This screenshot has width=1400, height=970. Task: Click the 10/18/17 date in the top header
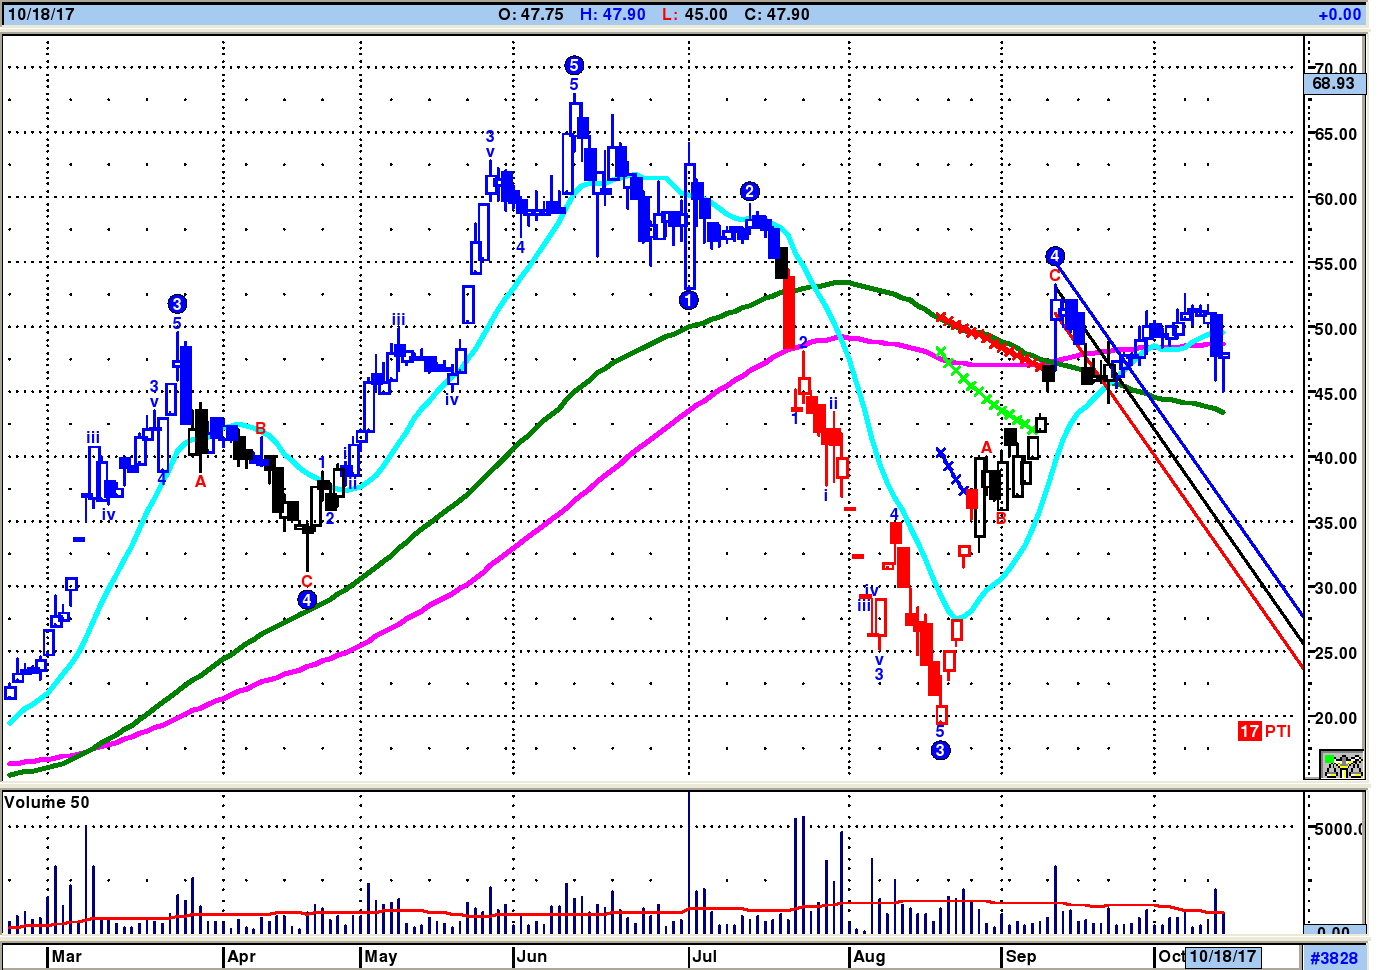[41, 15]
